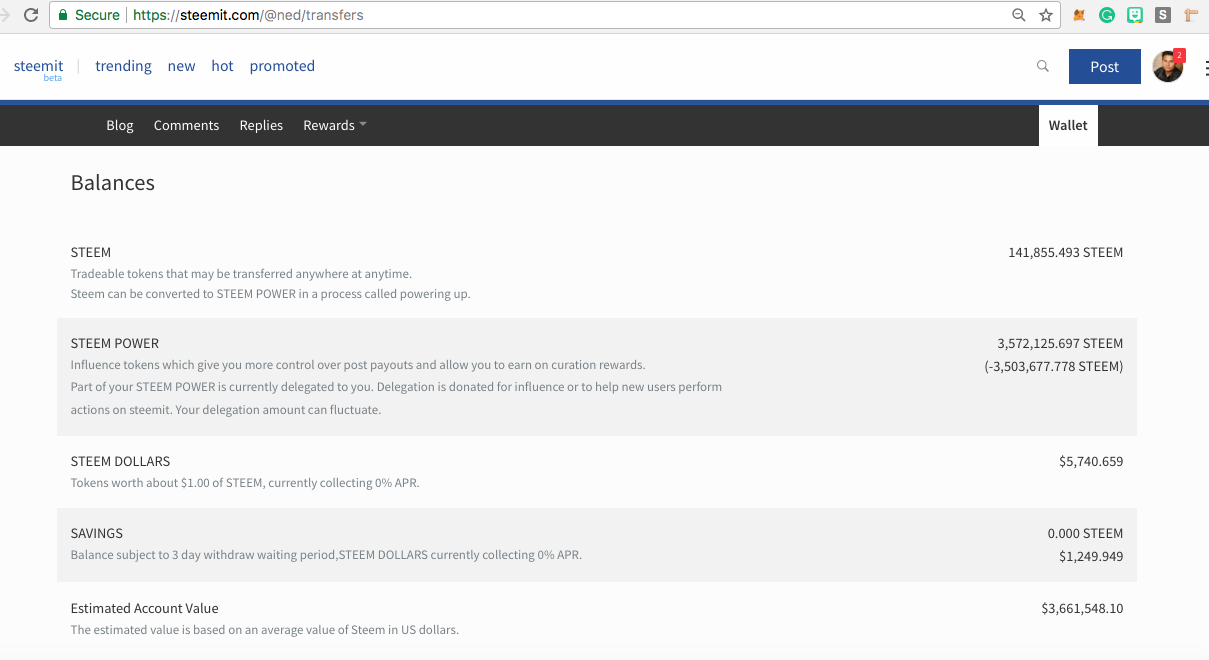Open the gray S extension icon
This screenshot has height=660, width=1209.
click(x=1163, y=15)
